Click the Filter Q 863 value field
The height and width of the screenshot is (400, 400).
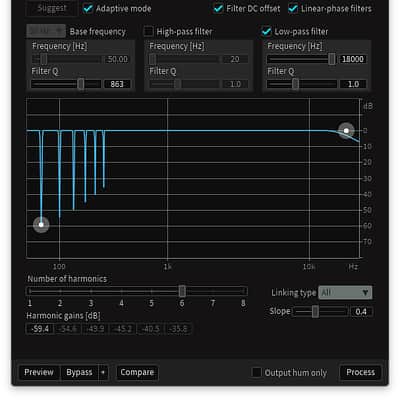(x=117, y=84)
